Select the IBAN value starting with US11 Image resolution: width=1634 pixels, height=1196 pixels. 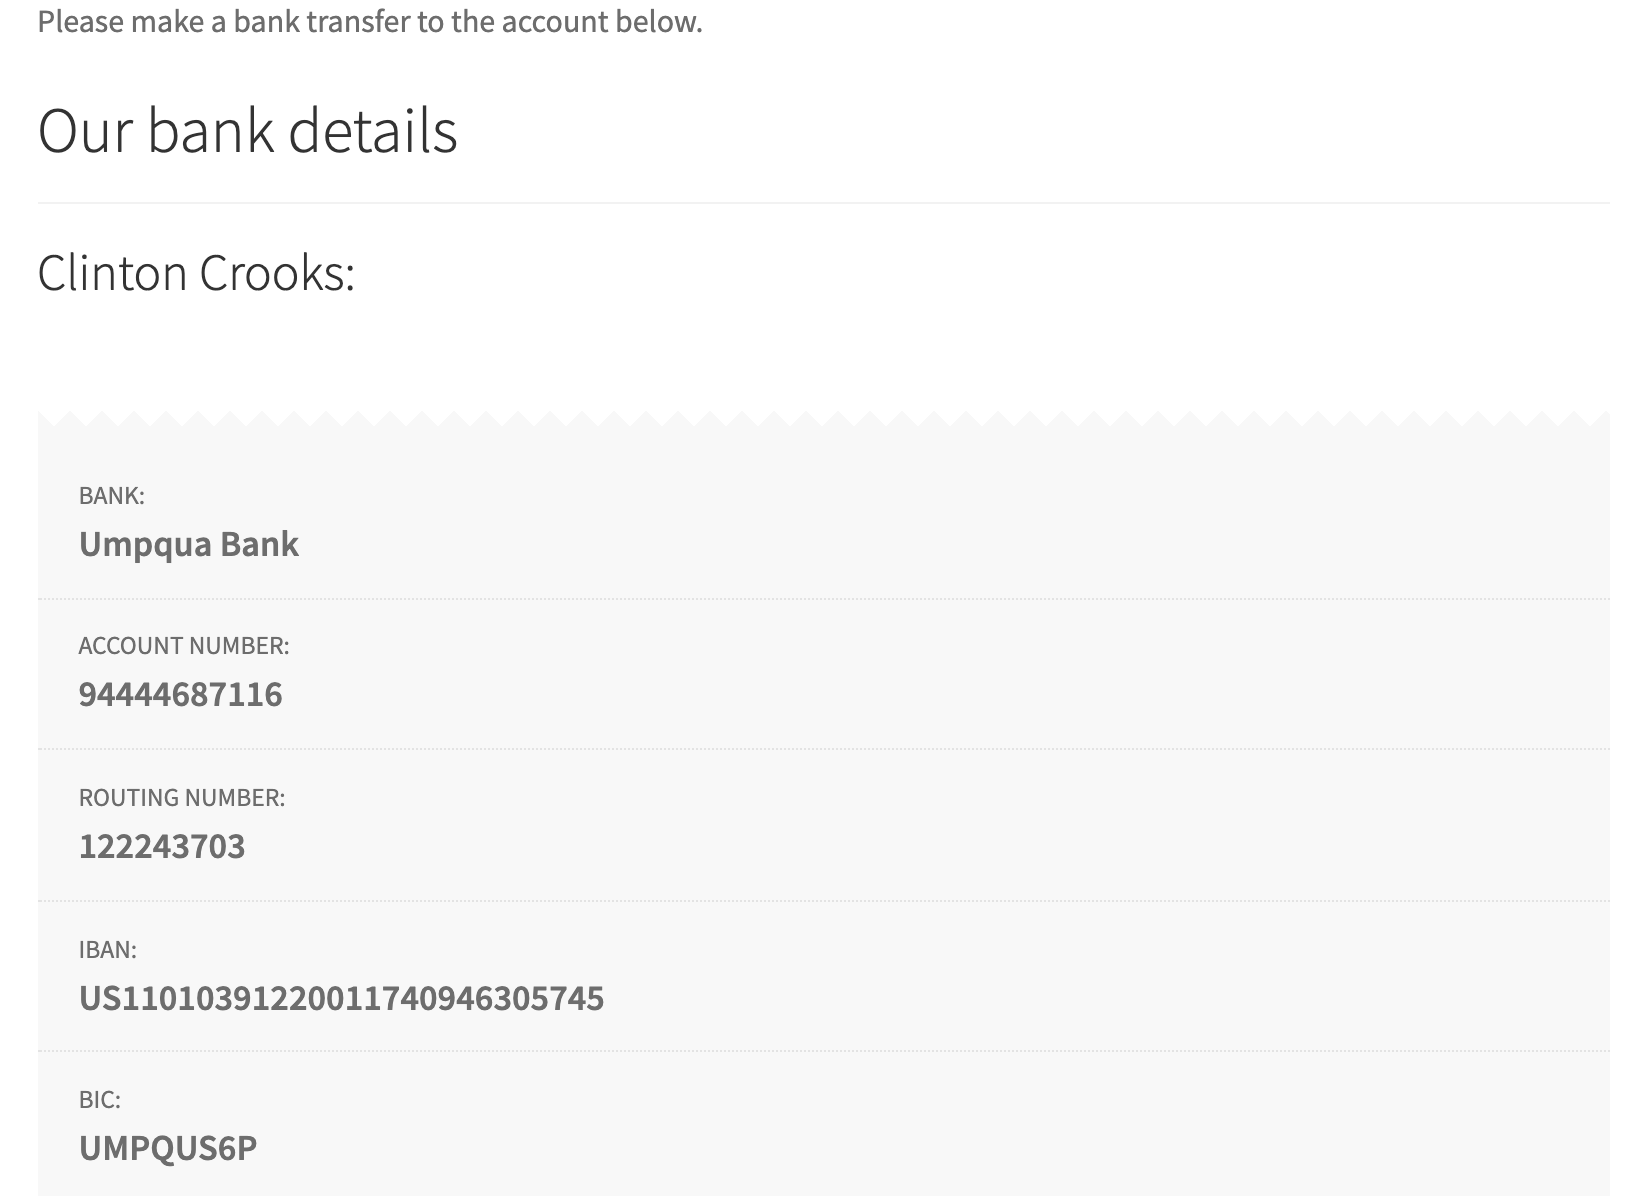341,998
